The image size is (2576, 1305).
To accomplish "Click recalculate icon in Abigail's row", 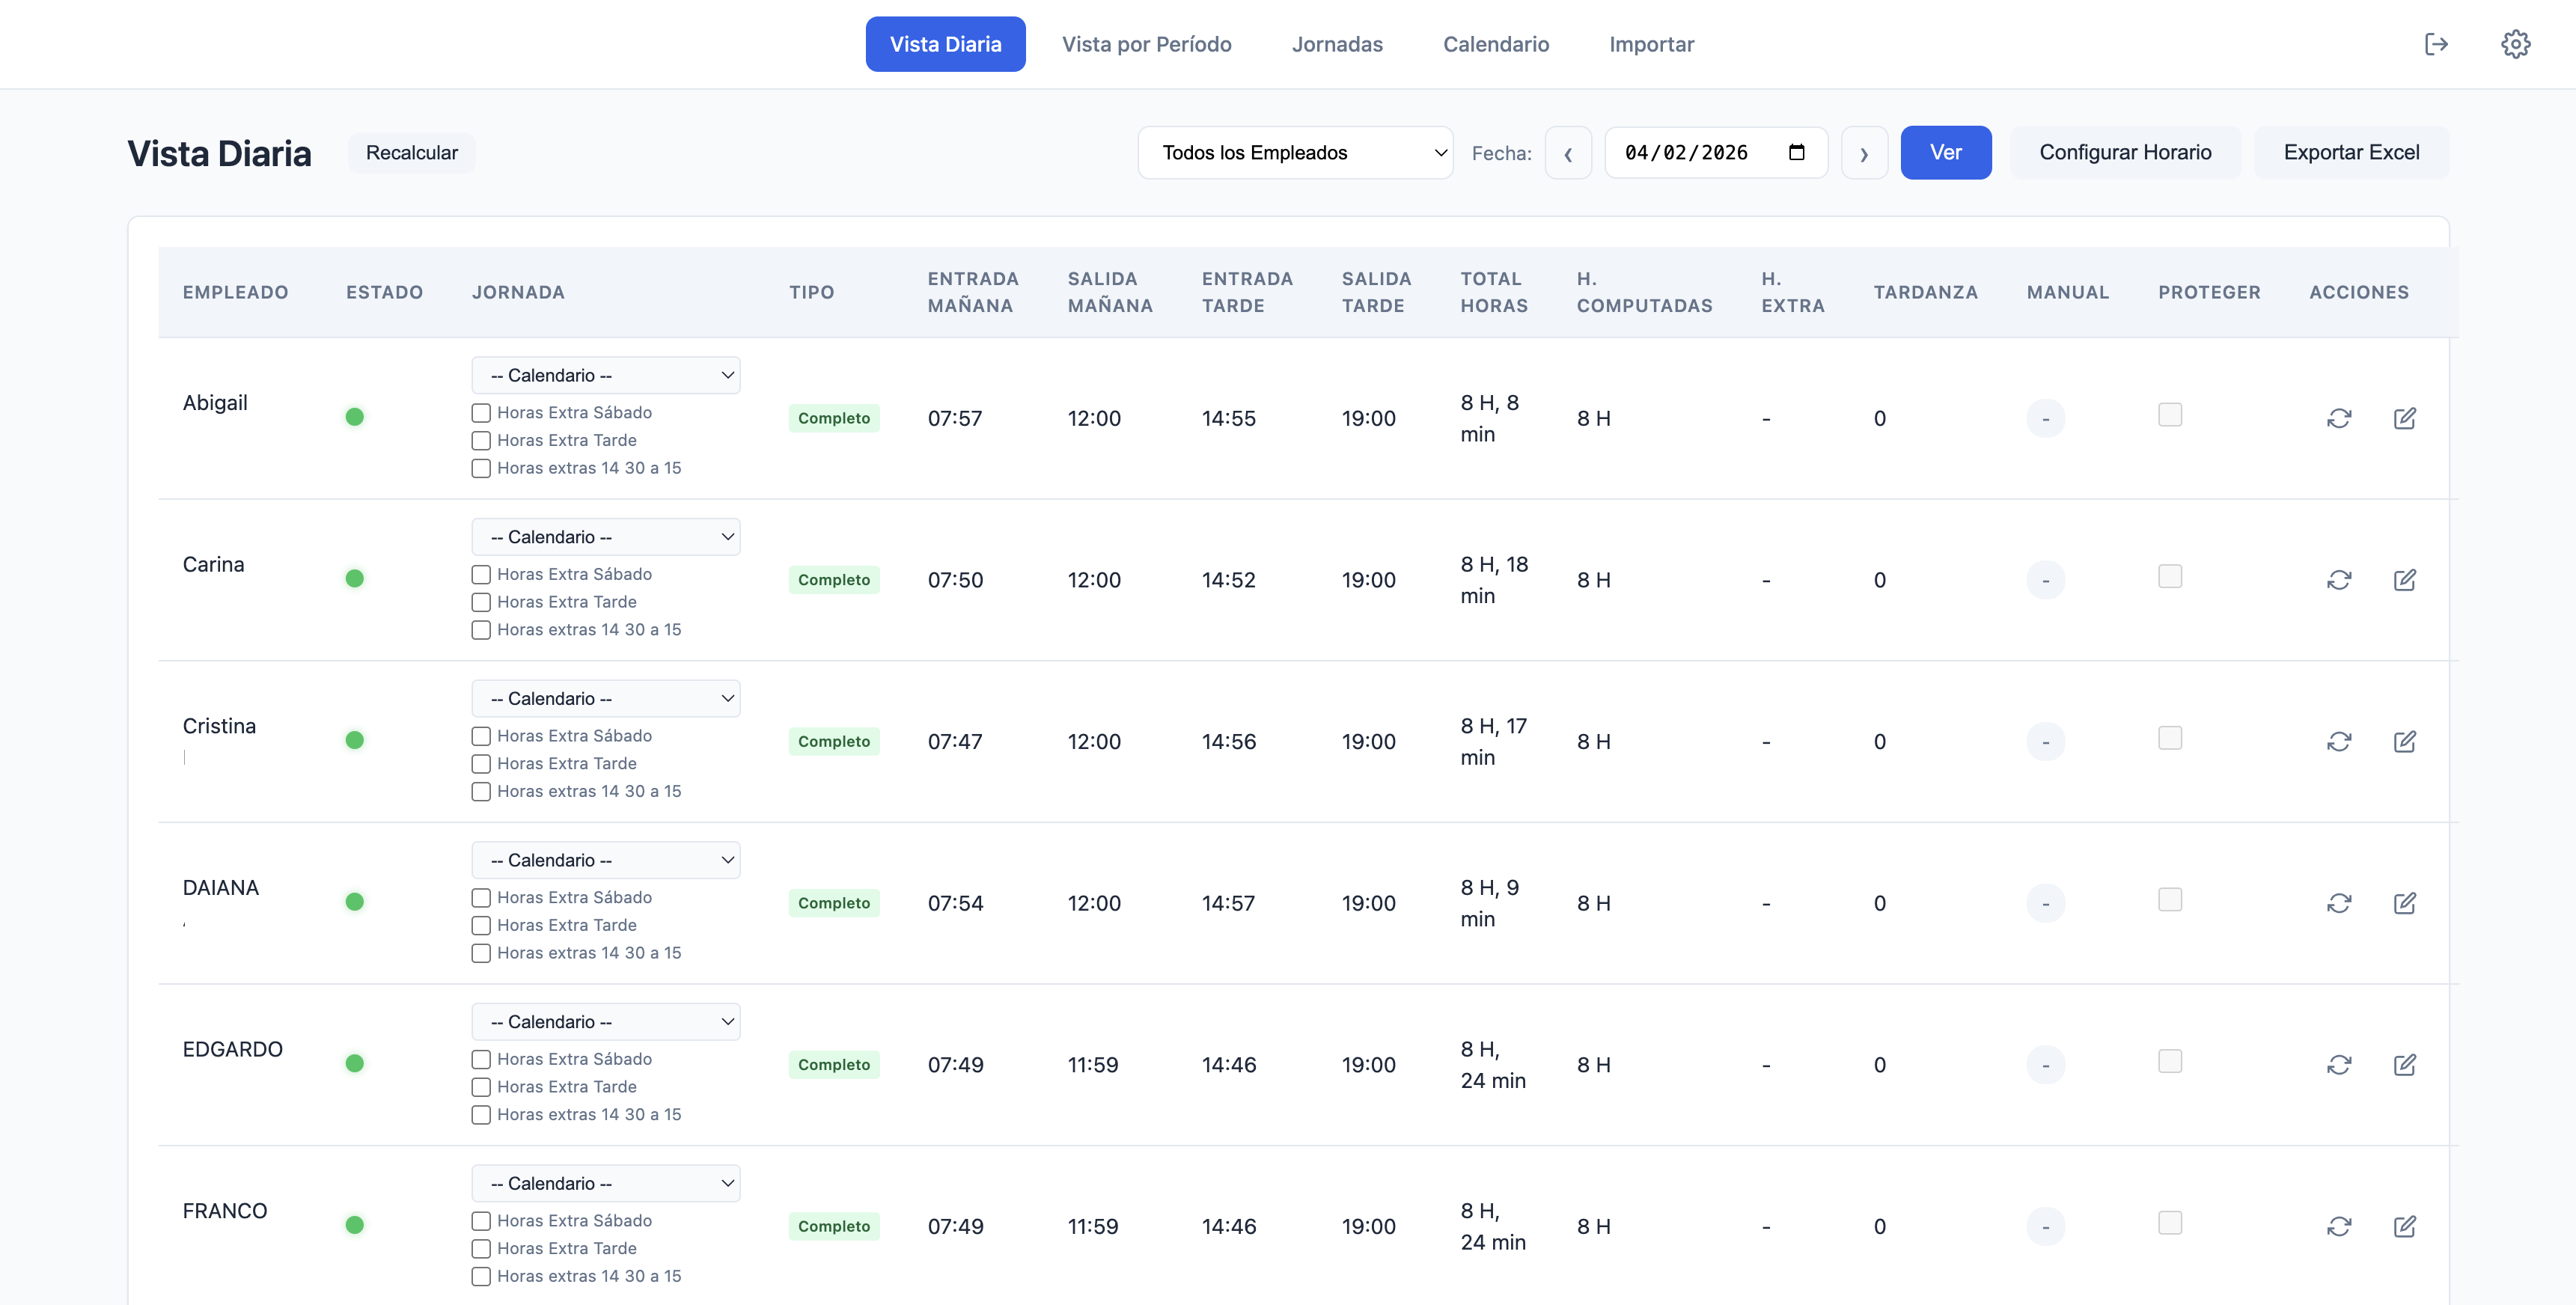I will tap(2338, 418).
